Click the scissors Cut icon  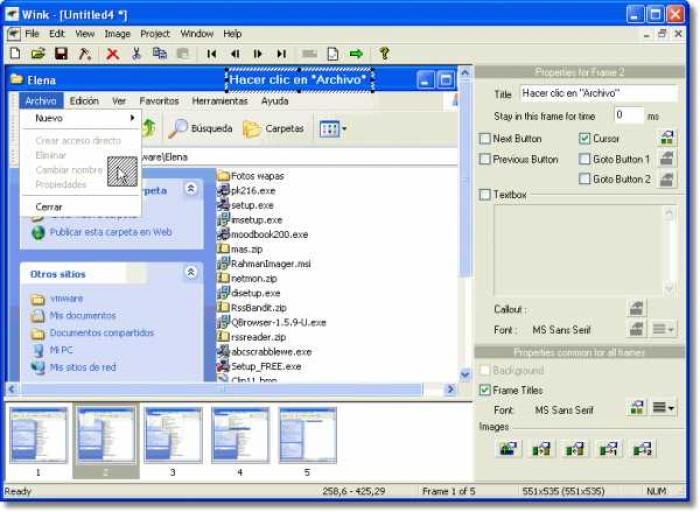point(136,54)
